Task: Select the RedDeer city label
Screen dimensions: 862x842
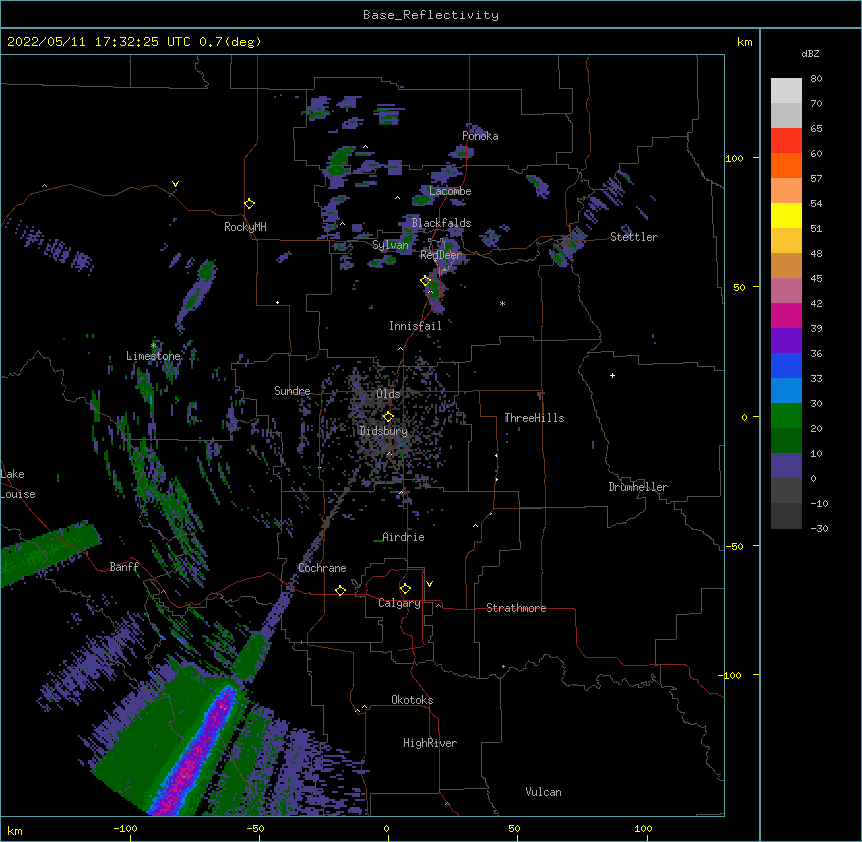Action: pos(441,255)
